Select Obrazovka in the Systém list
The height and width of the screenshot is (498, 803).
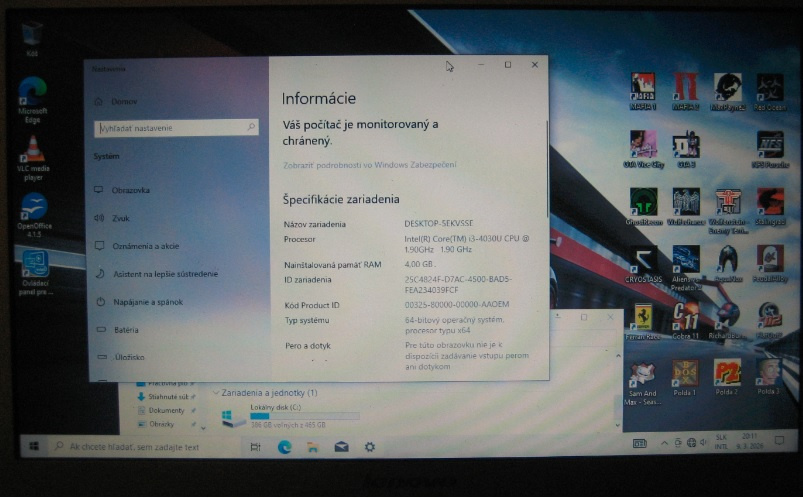(131, 190)
